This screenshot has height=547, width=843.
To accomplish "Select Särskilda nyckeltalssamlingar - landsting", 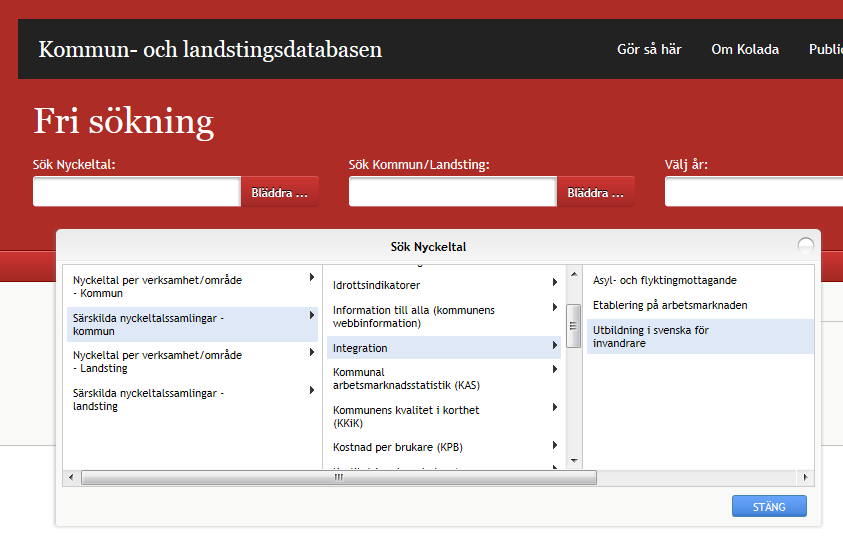I will [192, 400].
